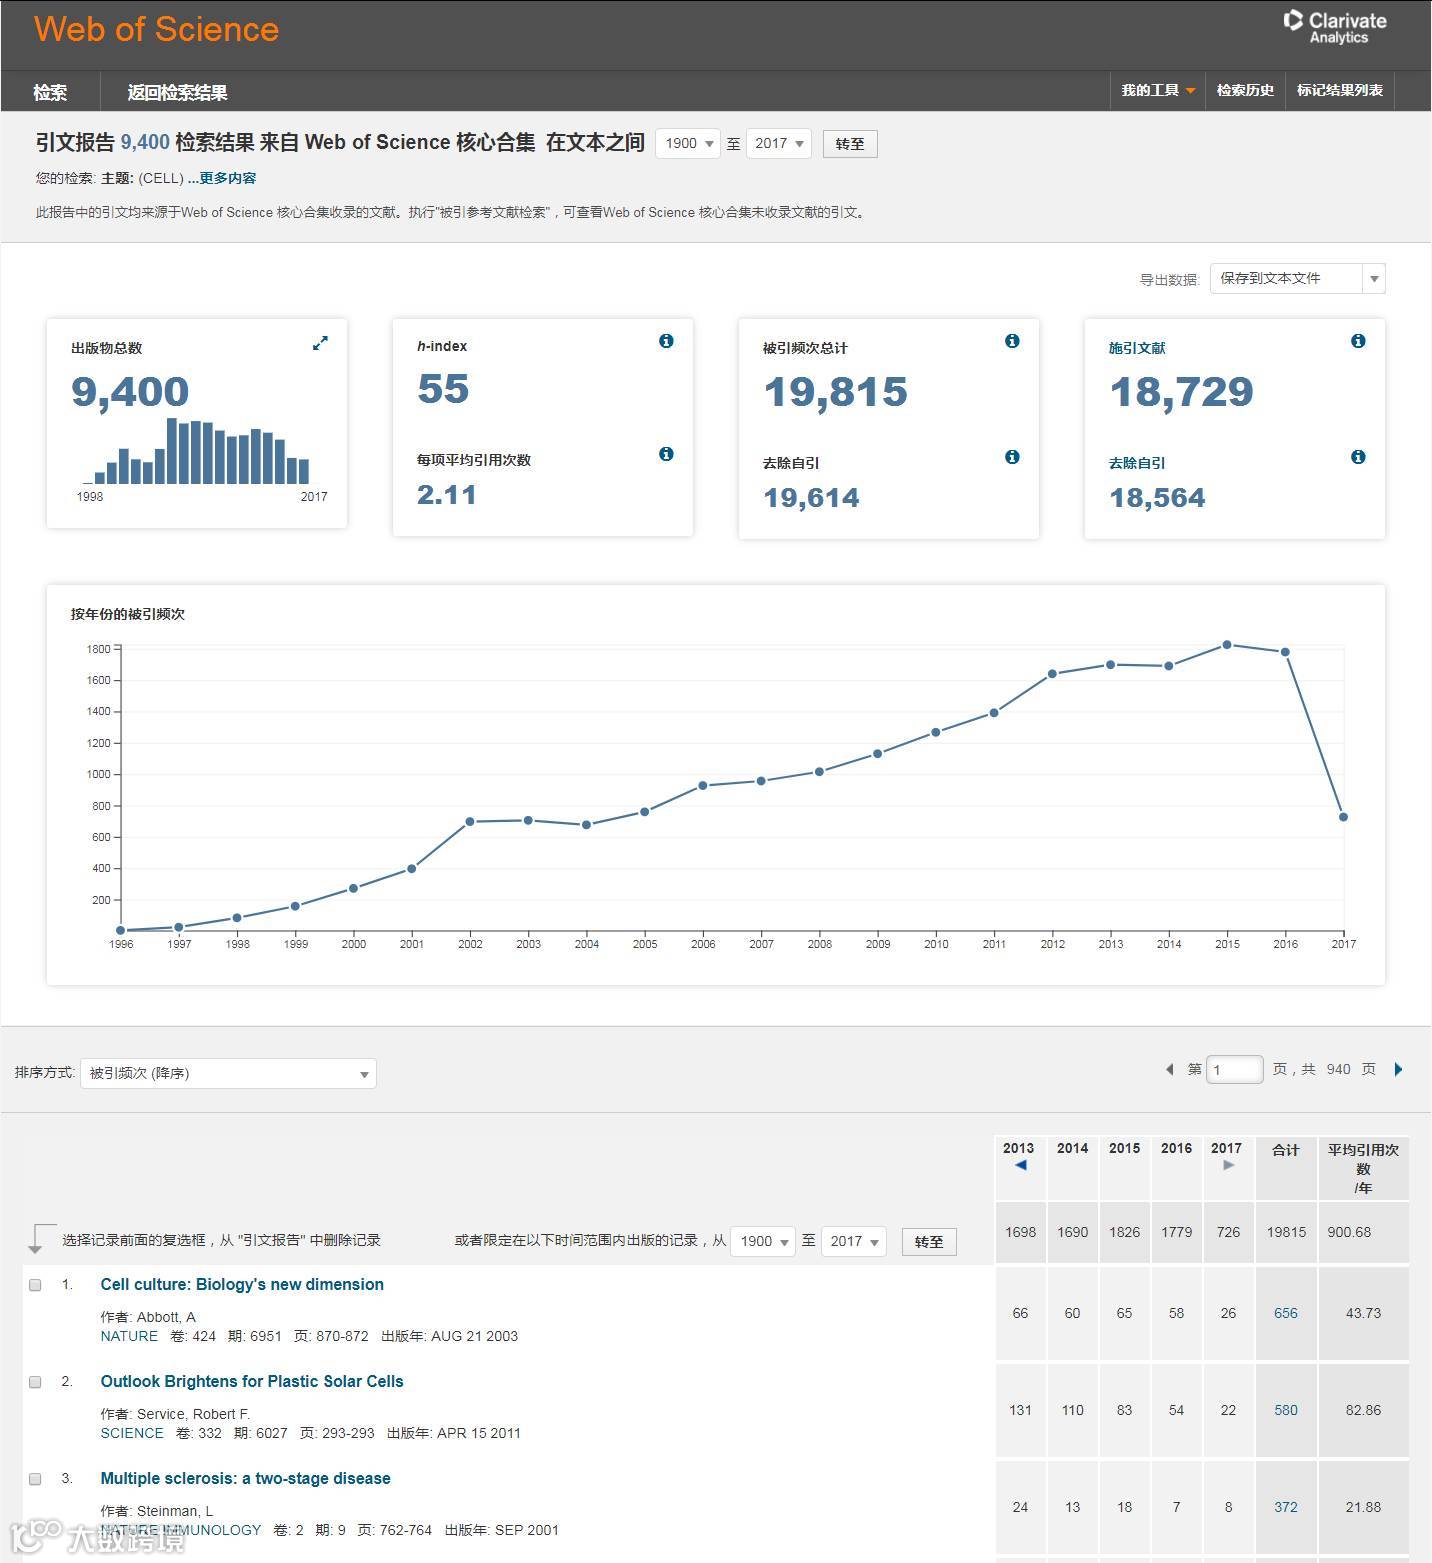This screenshot has width=1432, height=1563.
Task: Click the 2017 data point on chart
Action: (1343, 817)
